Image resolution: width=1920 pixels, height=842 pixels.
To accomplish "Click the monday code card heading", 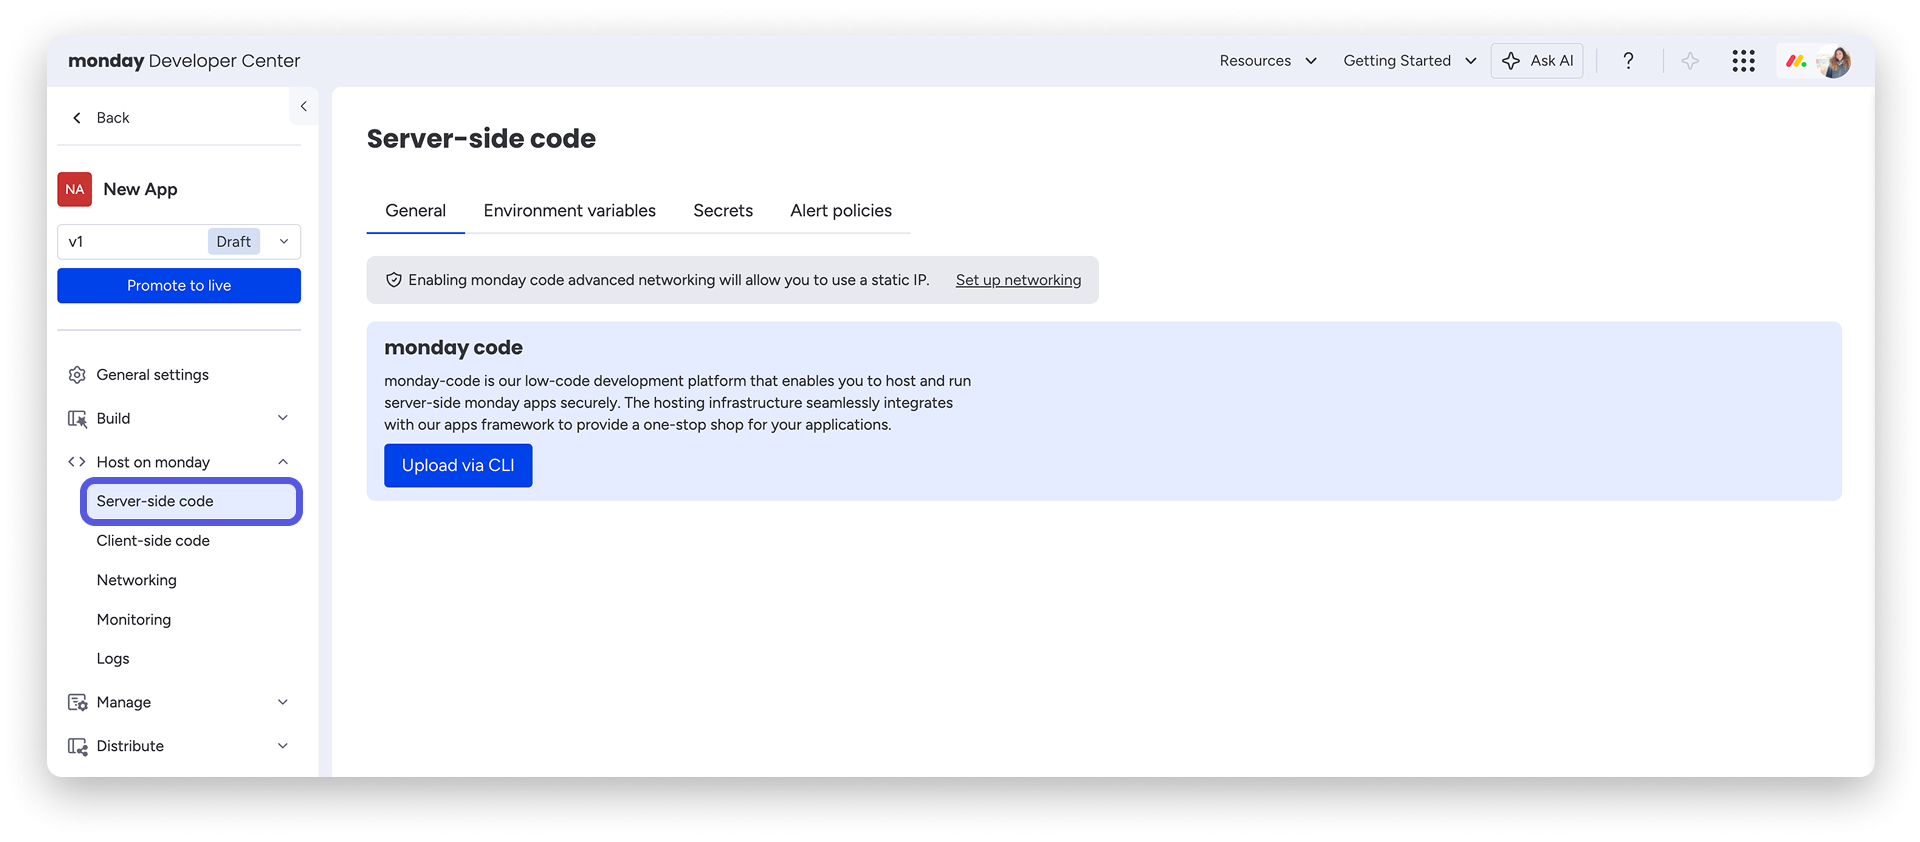I will coord(453,348).
